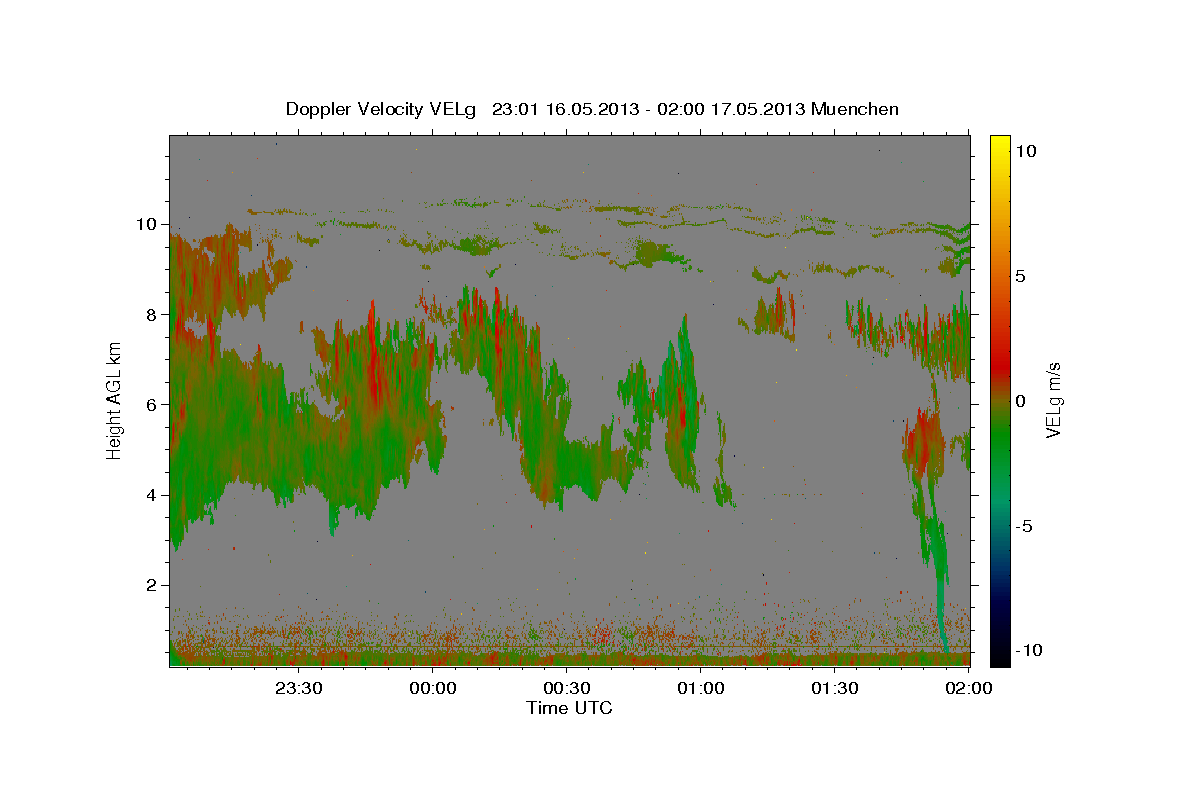Screen dimensions: 1200x800
Task: Click the 01:00 time tick label
Action: click(701, 688)
